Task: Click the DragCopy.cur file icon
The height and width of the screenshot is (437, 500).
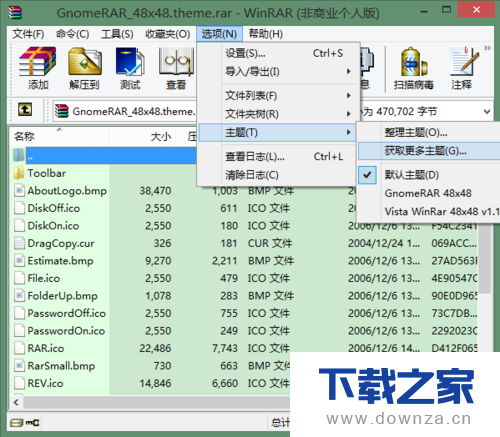Action: click(x=19, y=243)
